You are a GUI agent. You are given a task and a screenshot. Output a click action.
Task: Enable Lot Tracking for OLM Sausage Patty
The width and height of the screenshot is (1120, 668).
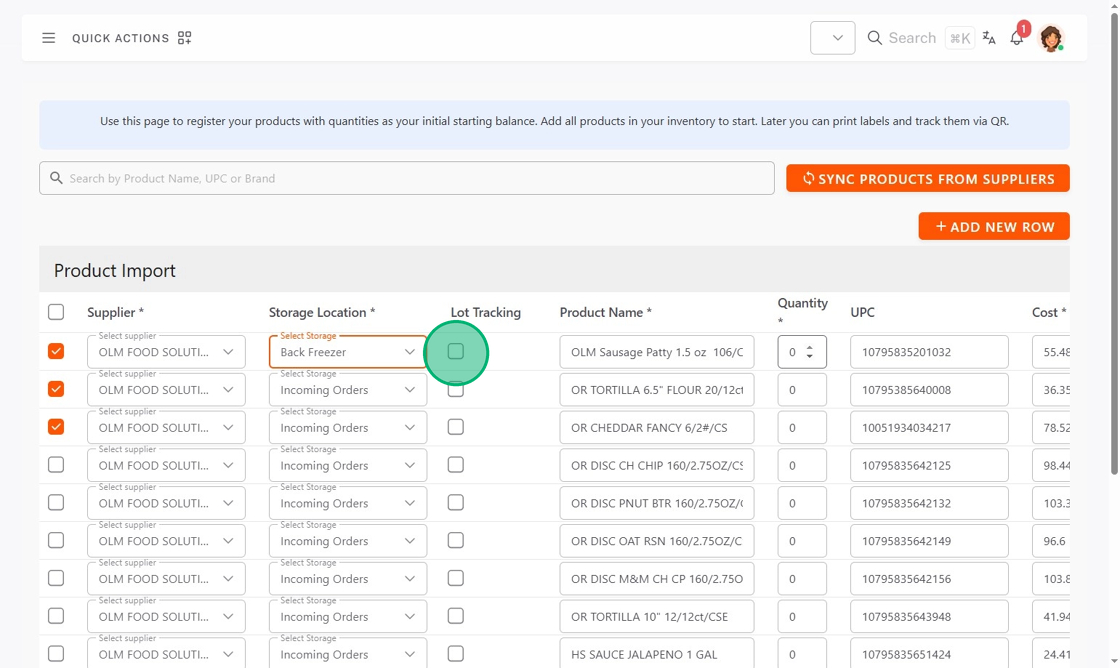point(456,352)
